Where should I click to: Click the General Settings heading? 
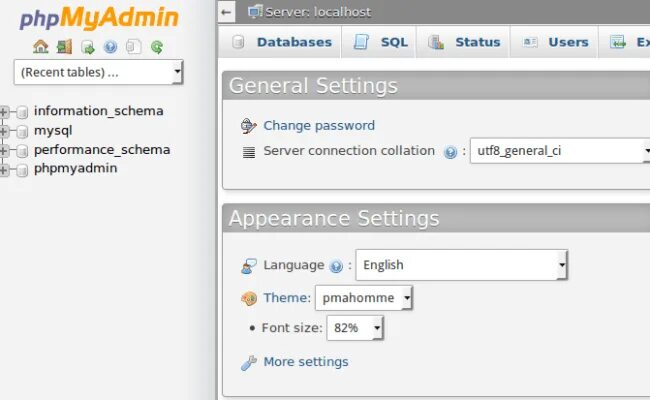313,86
